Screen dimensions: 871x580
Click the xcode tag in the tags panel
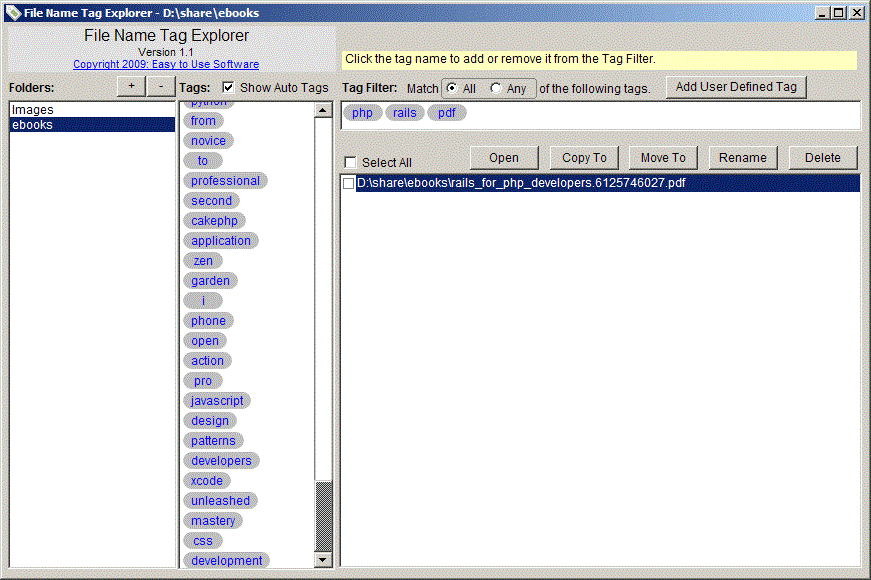206,480
